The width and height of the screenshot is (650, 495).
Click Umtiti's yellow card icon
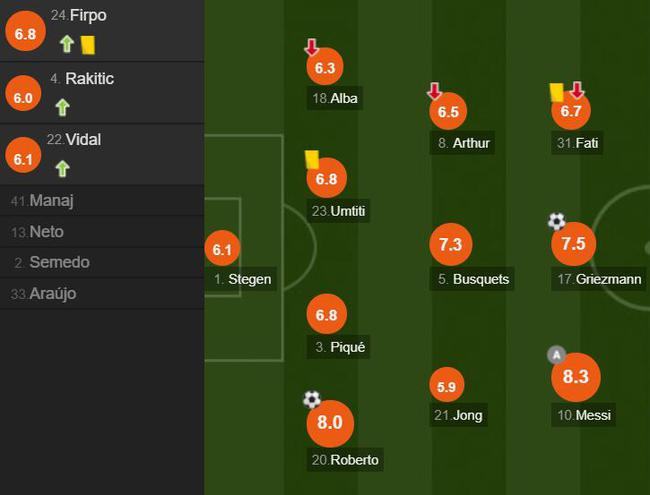(x=312, y=159)
